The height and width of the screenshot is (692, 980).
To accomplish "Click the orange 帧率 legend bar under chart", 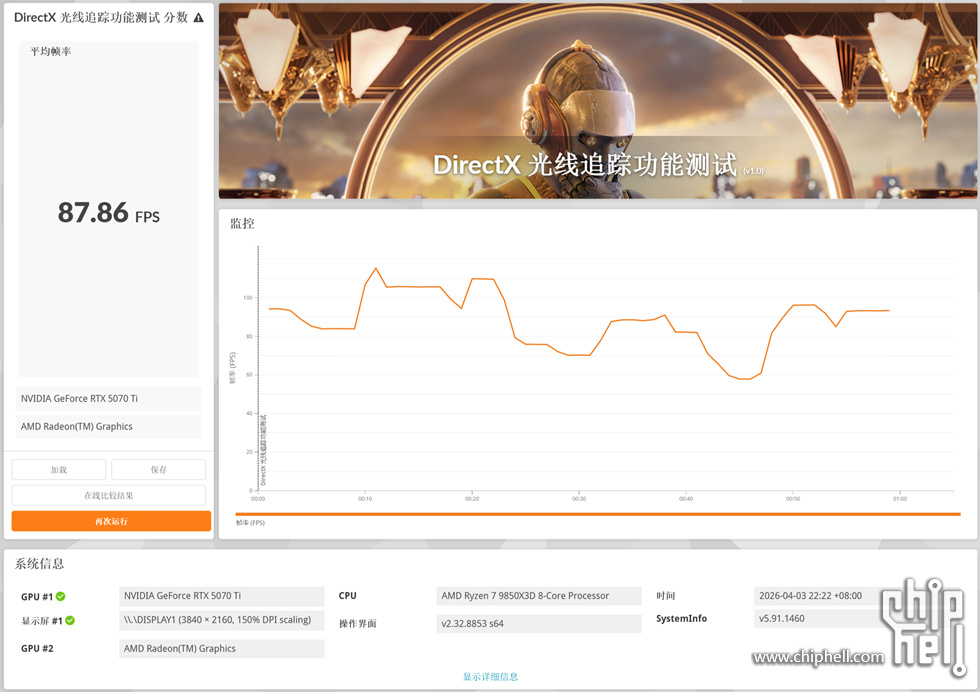I will coord(597,514).
